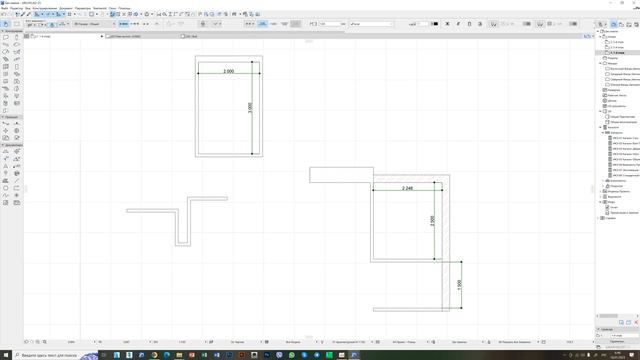Expand the Справка node in the Navigator
Viewport: 640px width, 360px height.
598,218
